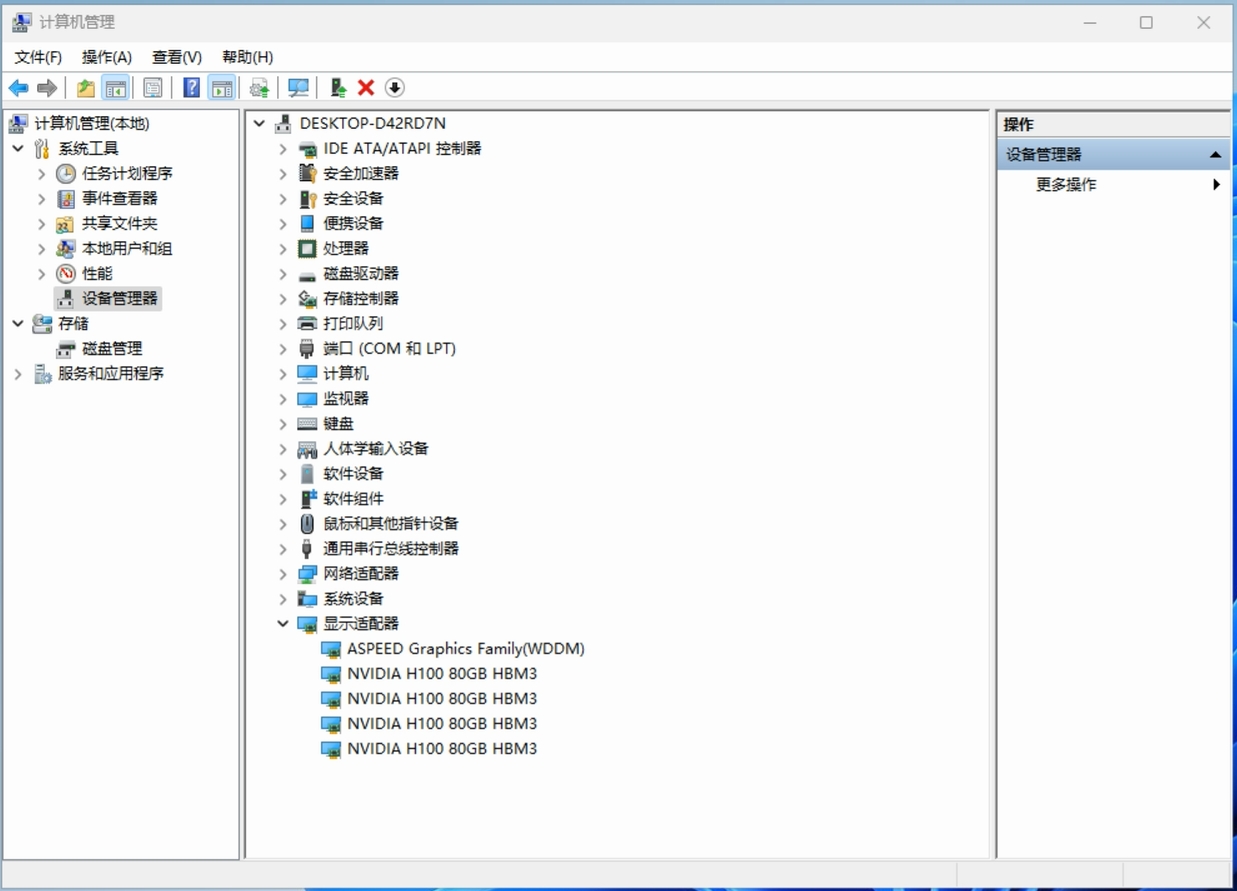Click the adapter icon beside ASPEED Graphics Family
The height and width of the screenshot is (891, 1237).
pyautogui.click(x=331, y=649)
